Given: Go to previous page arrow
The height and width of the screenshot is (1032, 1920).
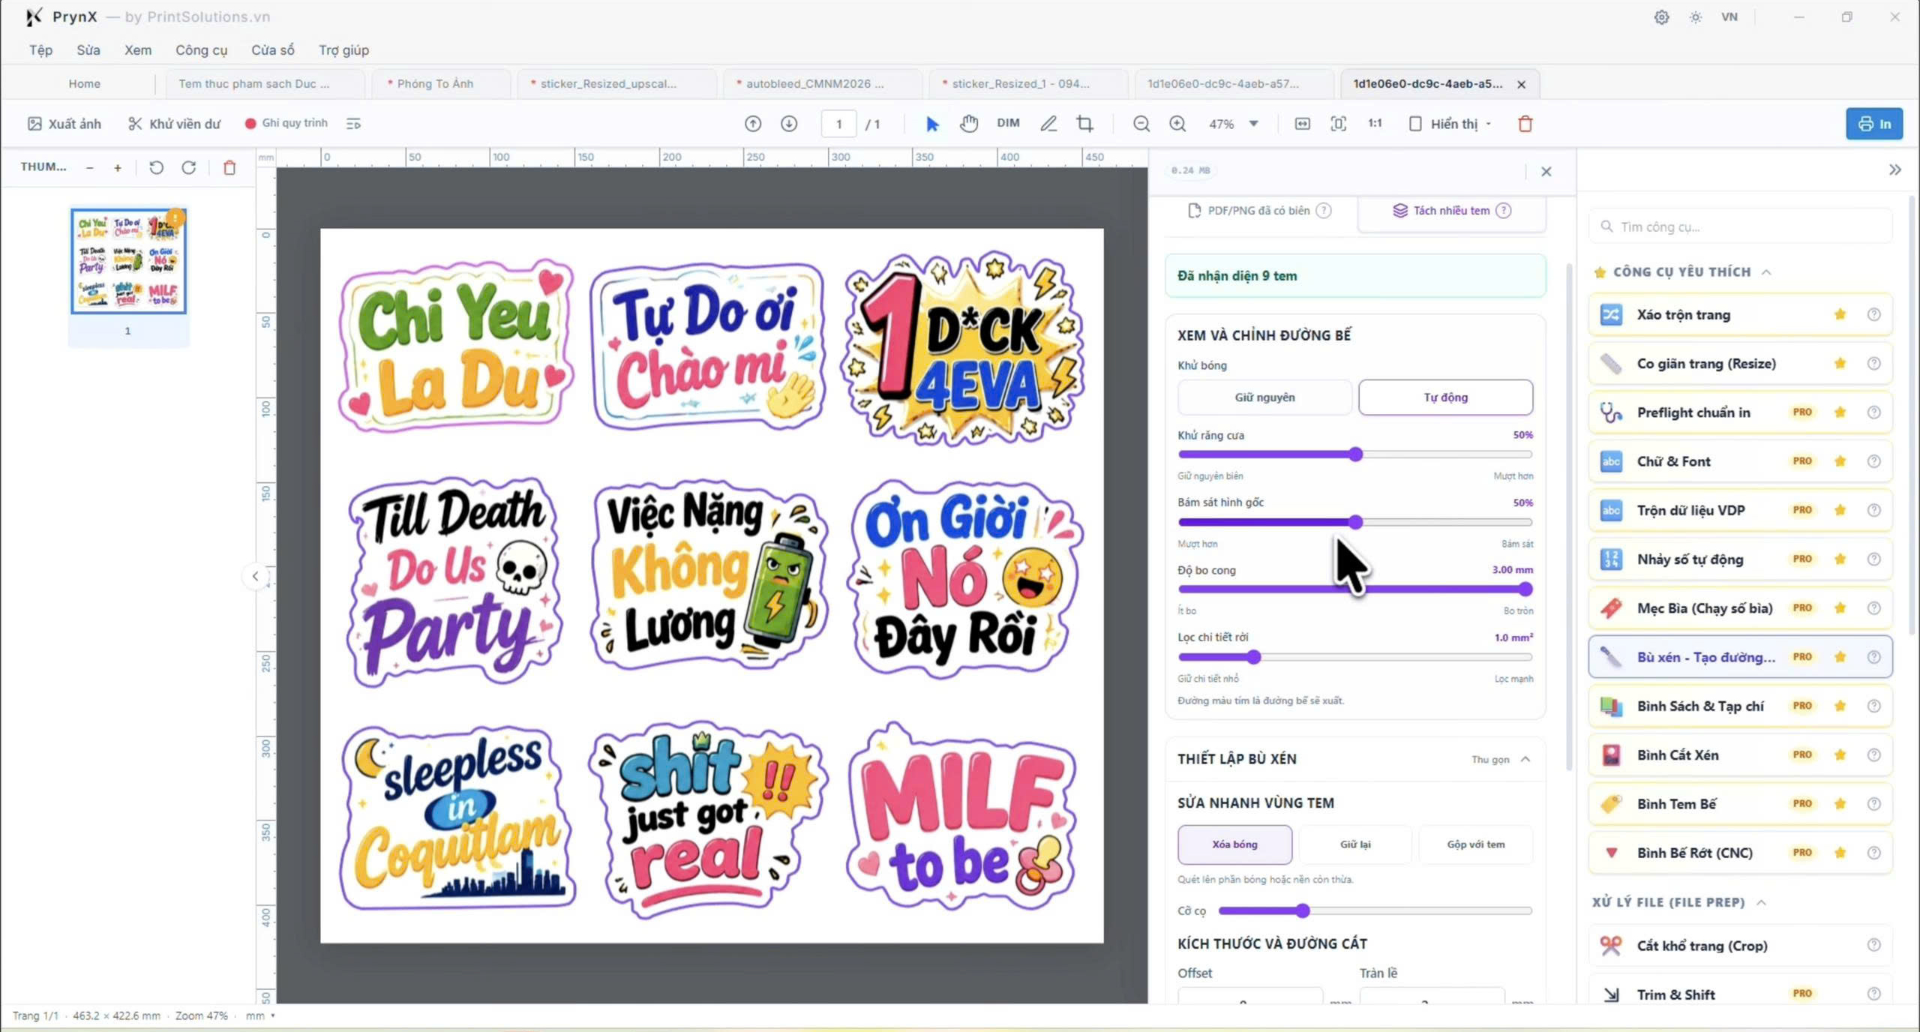Looking at the screenshot, I should (753, 124).
